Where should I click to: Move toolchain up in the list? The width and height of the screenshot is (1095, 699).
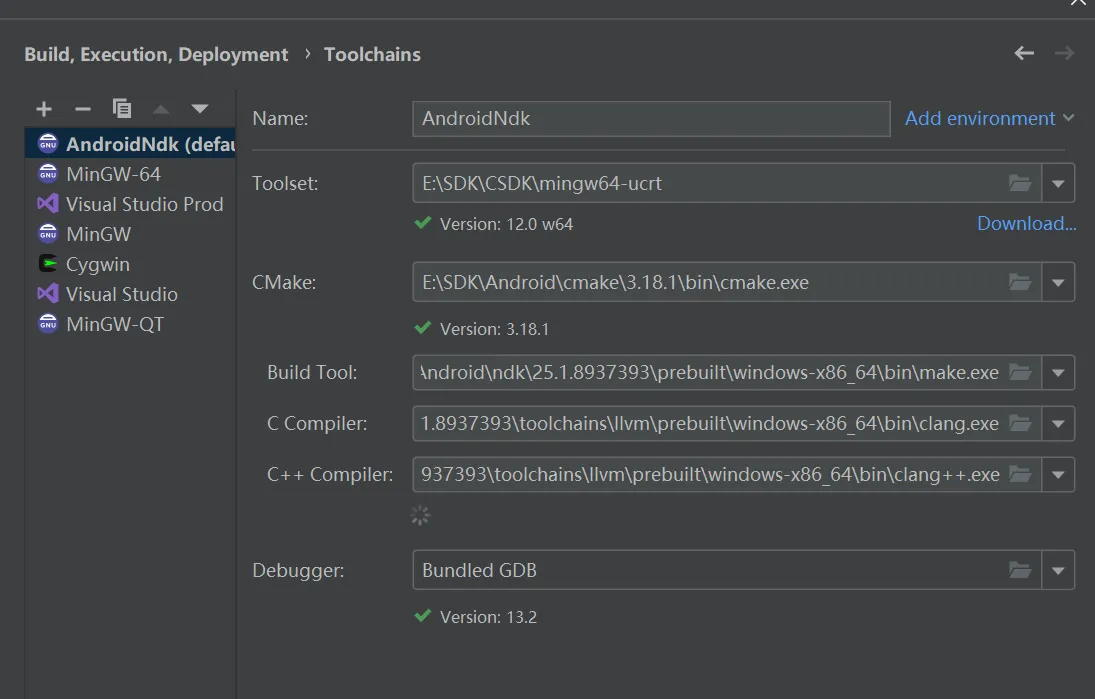[161, 109]
